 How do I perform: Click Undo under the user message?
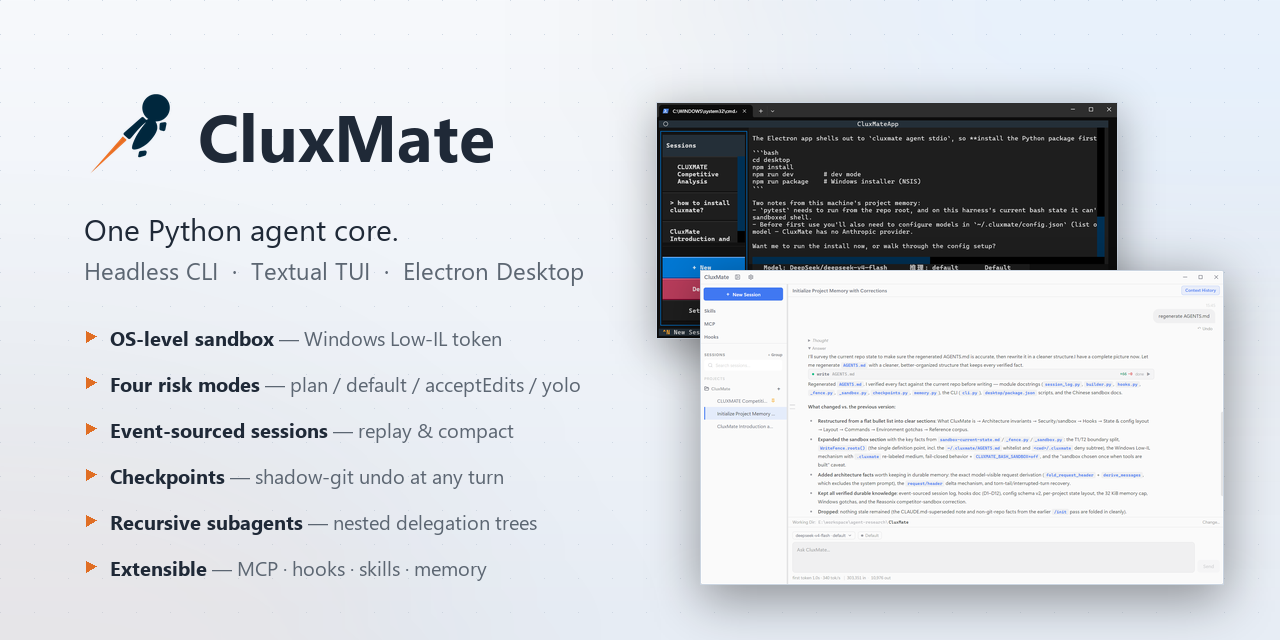tap(1204, 329)
